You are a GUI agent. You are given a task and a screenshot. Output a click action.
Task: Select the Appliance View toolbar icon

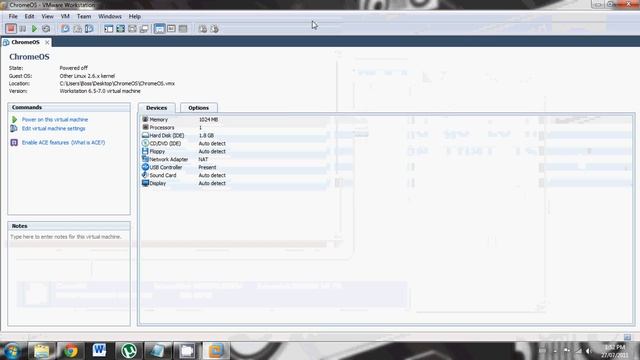183,29
